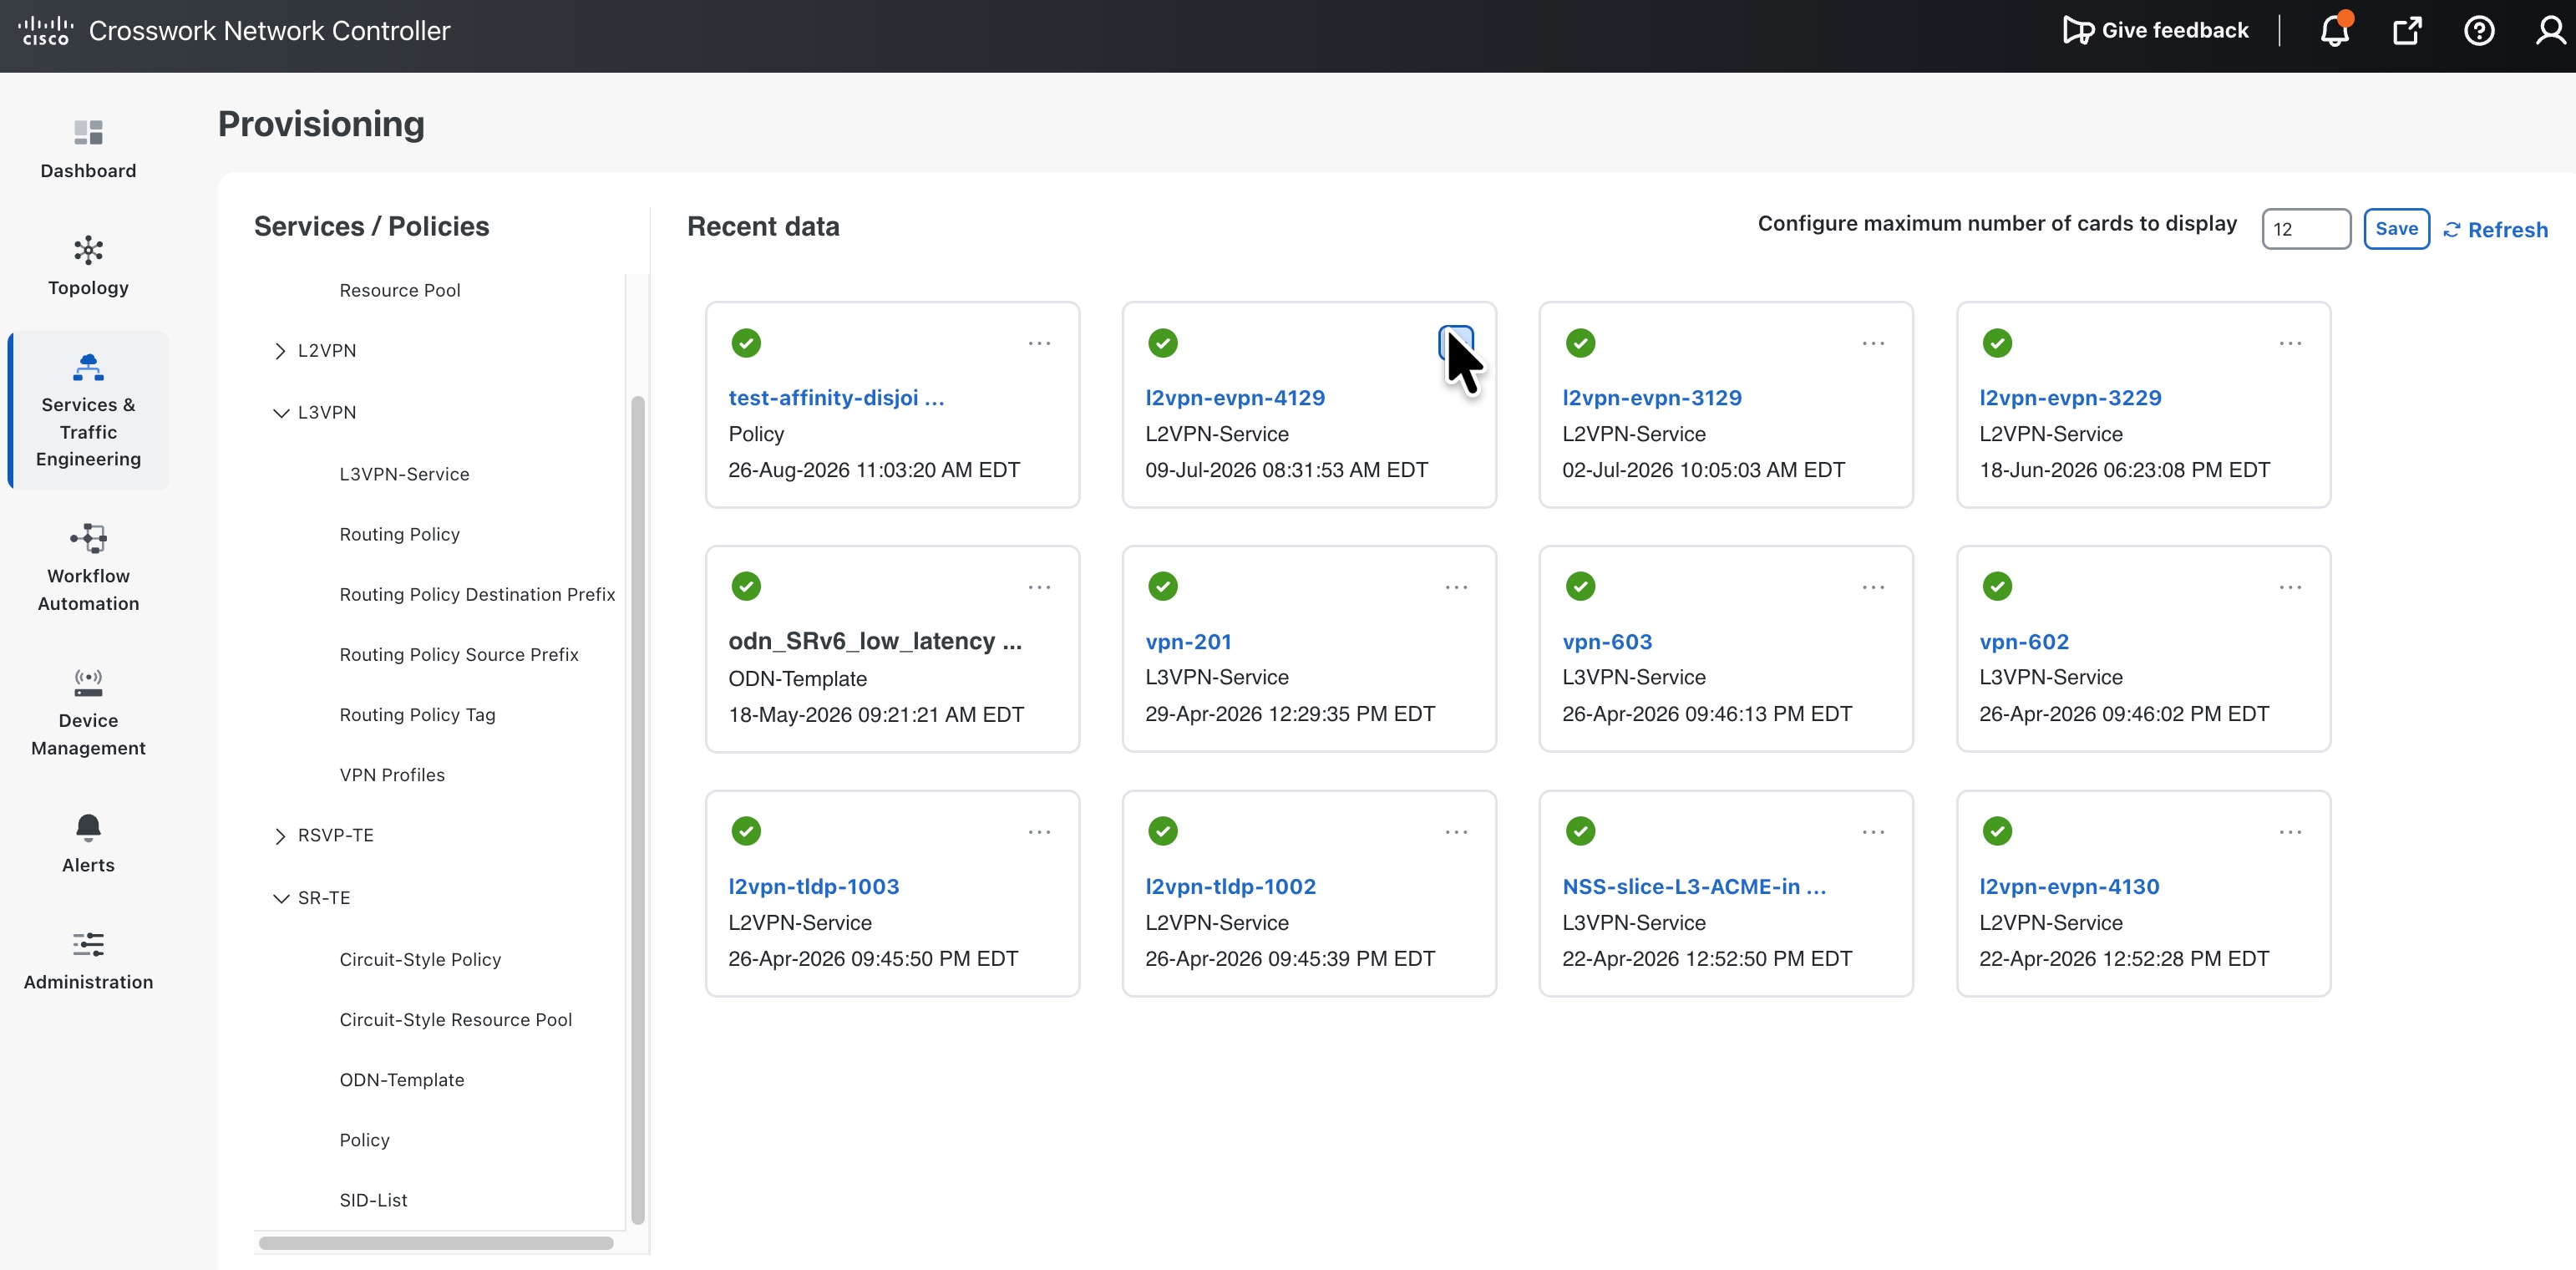Open more options on l2vpn-evpn-3129 card
2576x1270 pixels.
(x=1873, y=343)
